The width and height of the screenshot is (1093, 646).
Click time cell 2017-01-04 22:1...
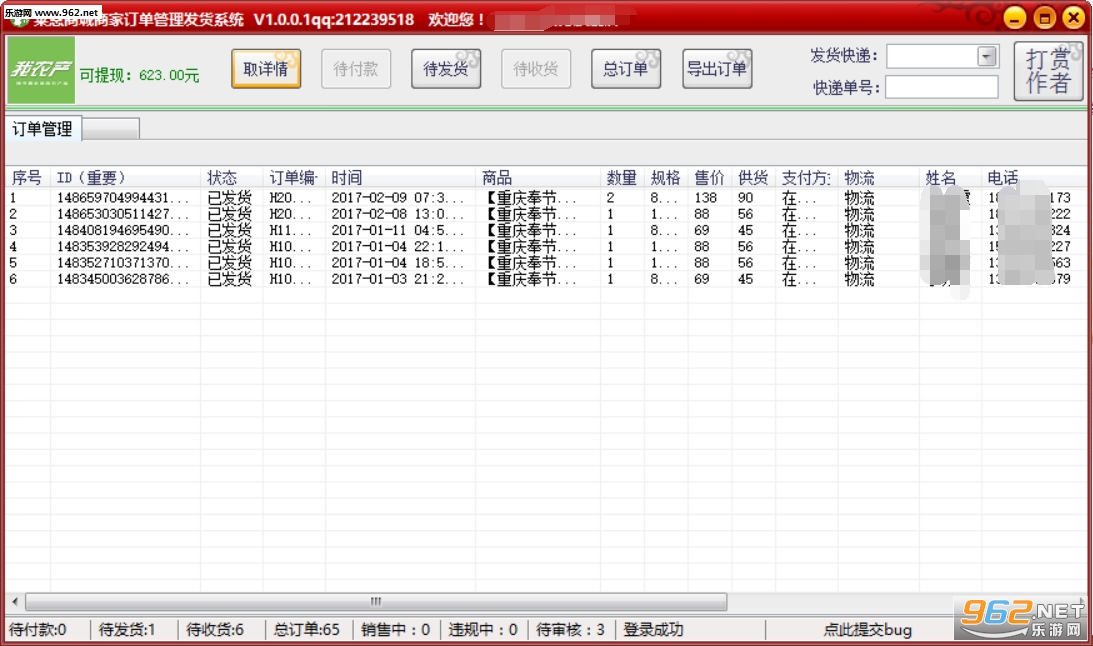(397, 247)
